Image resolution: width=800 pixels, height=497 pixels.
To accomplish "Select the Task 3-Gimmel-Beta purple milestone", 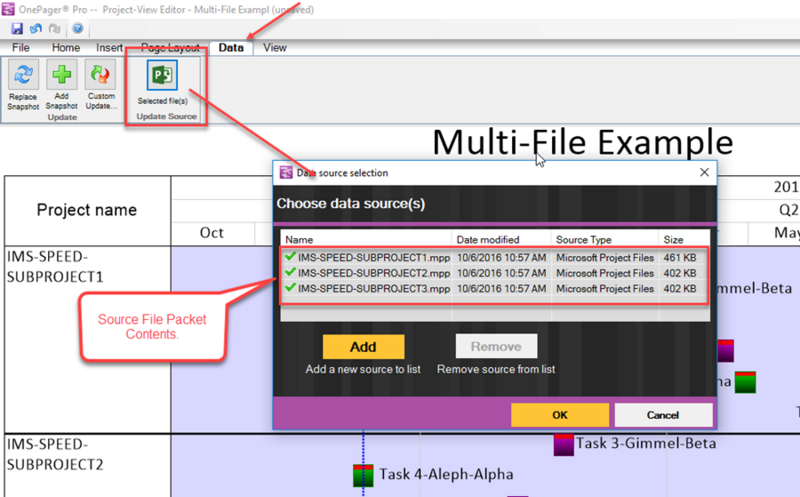I will click(564, 444).
